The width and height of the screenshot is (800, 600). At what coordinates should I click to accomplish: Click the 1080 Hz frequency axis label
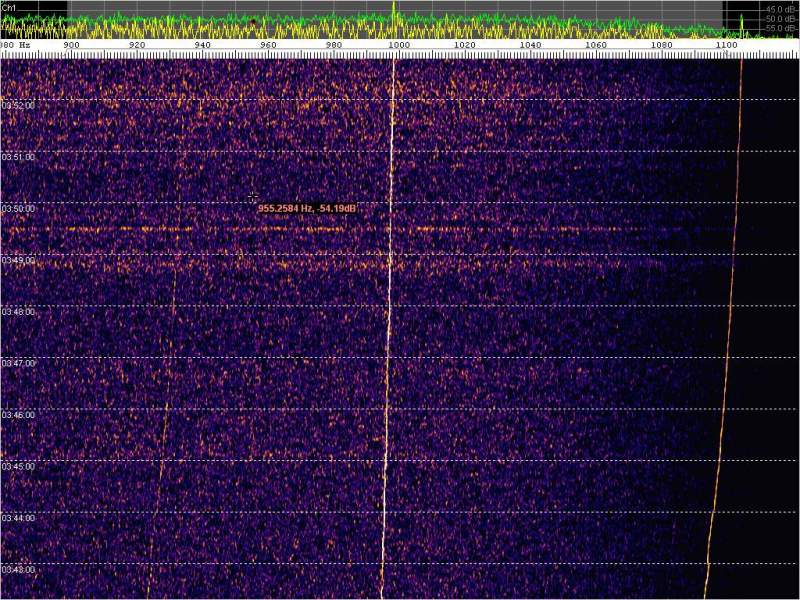tap(661, 45)
